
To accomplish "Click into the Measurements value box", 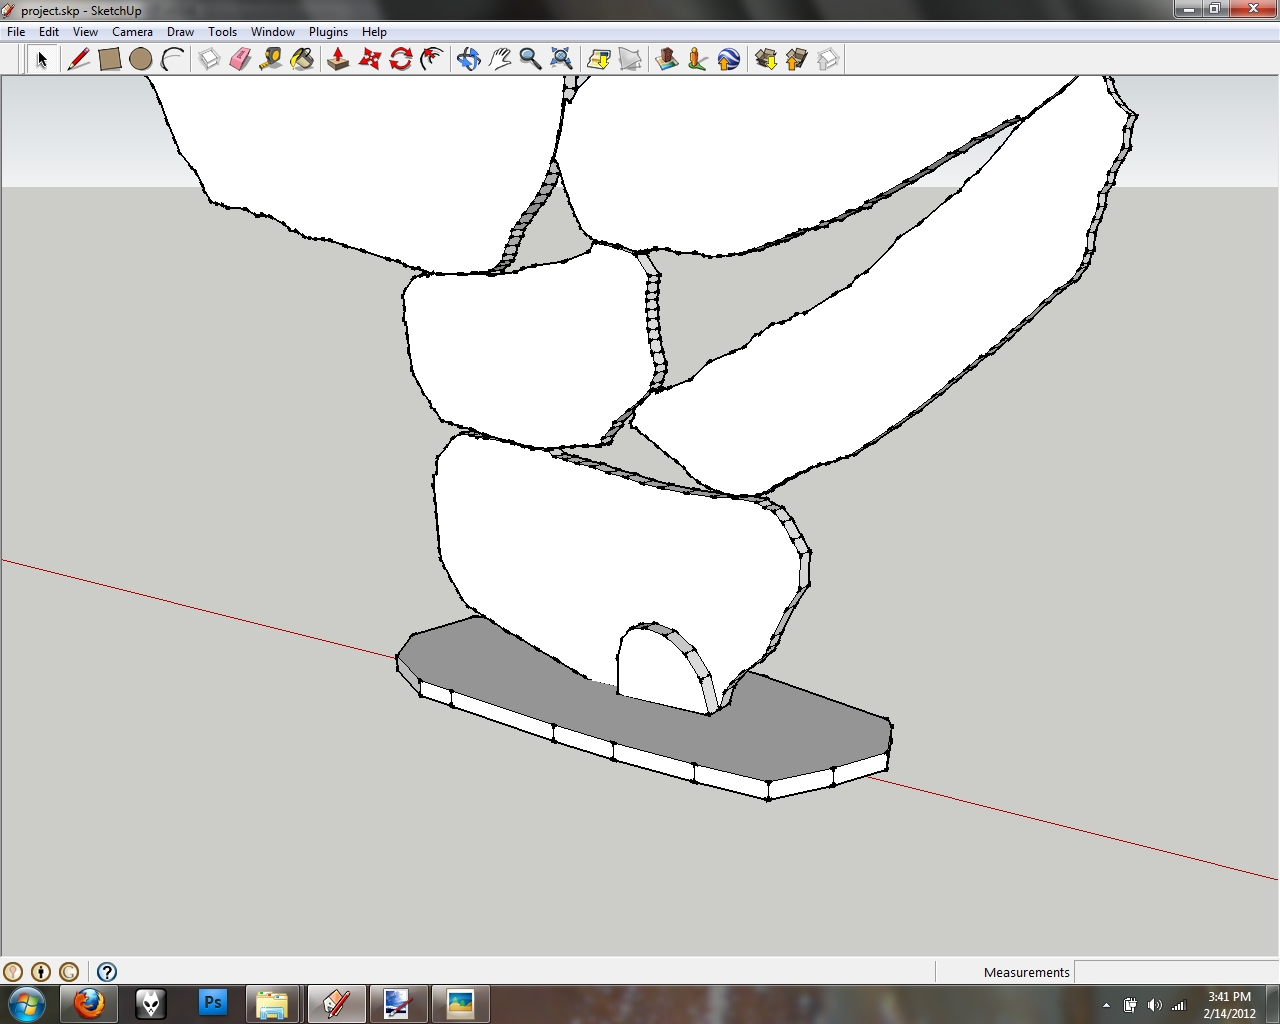I will click(x=1176, y=972).
